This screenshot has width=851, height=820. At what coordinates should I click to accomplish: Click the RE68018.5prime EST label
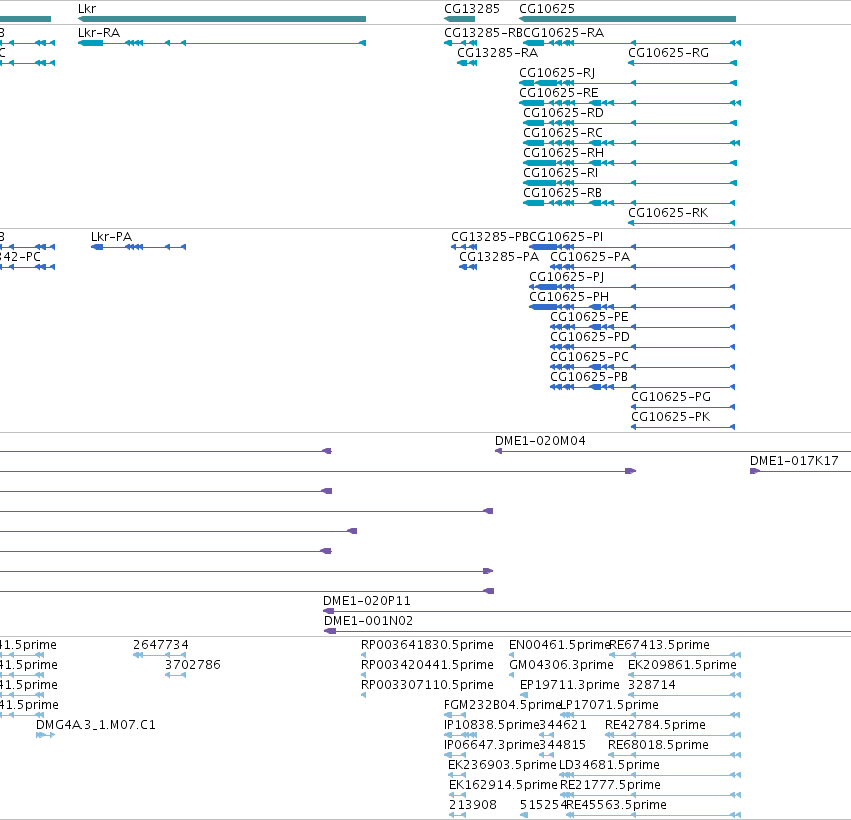pyautogui.click(x=658, y=745)
